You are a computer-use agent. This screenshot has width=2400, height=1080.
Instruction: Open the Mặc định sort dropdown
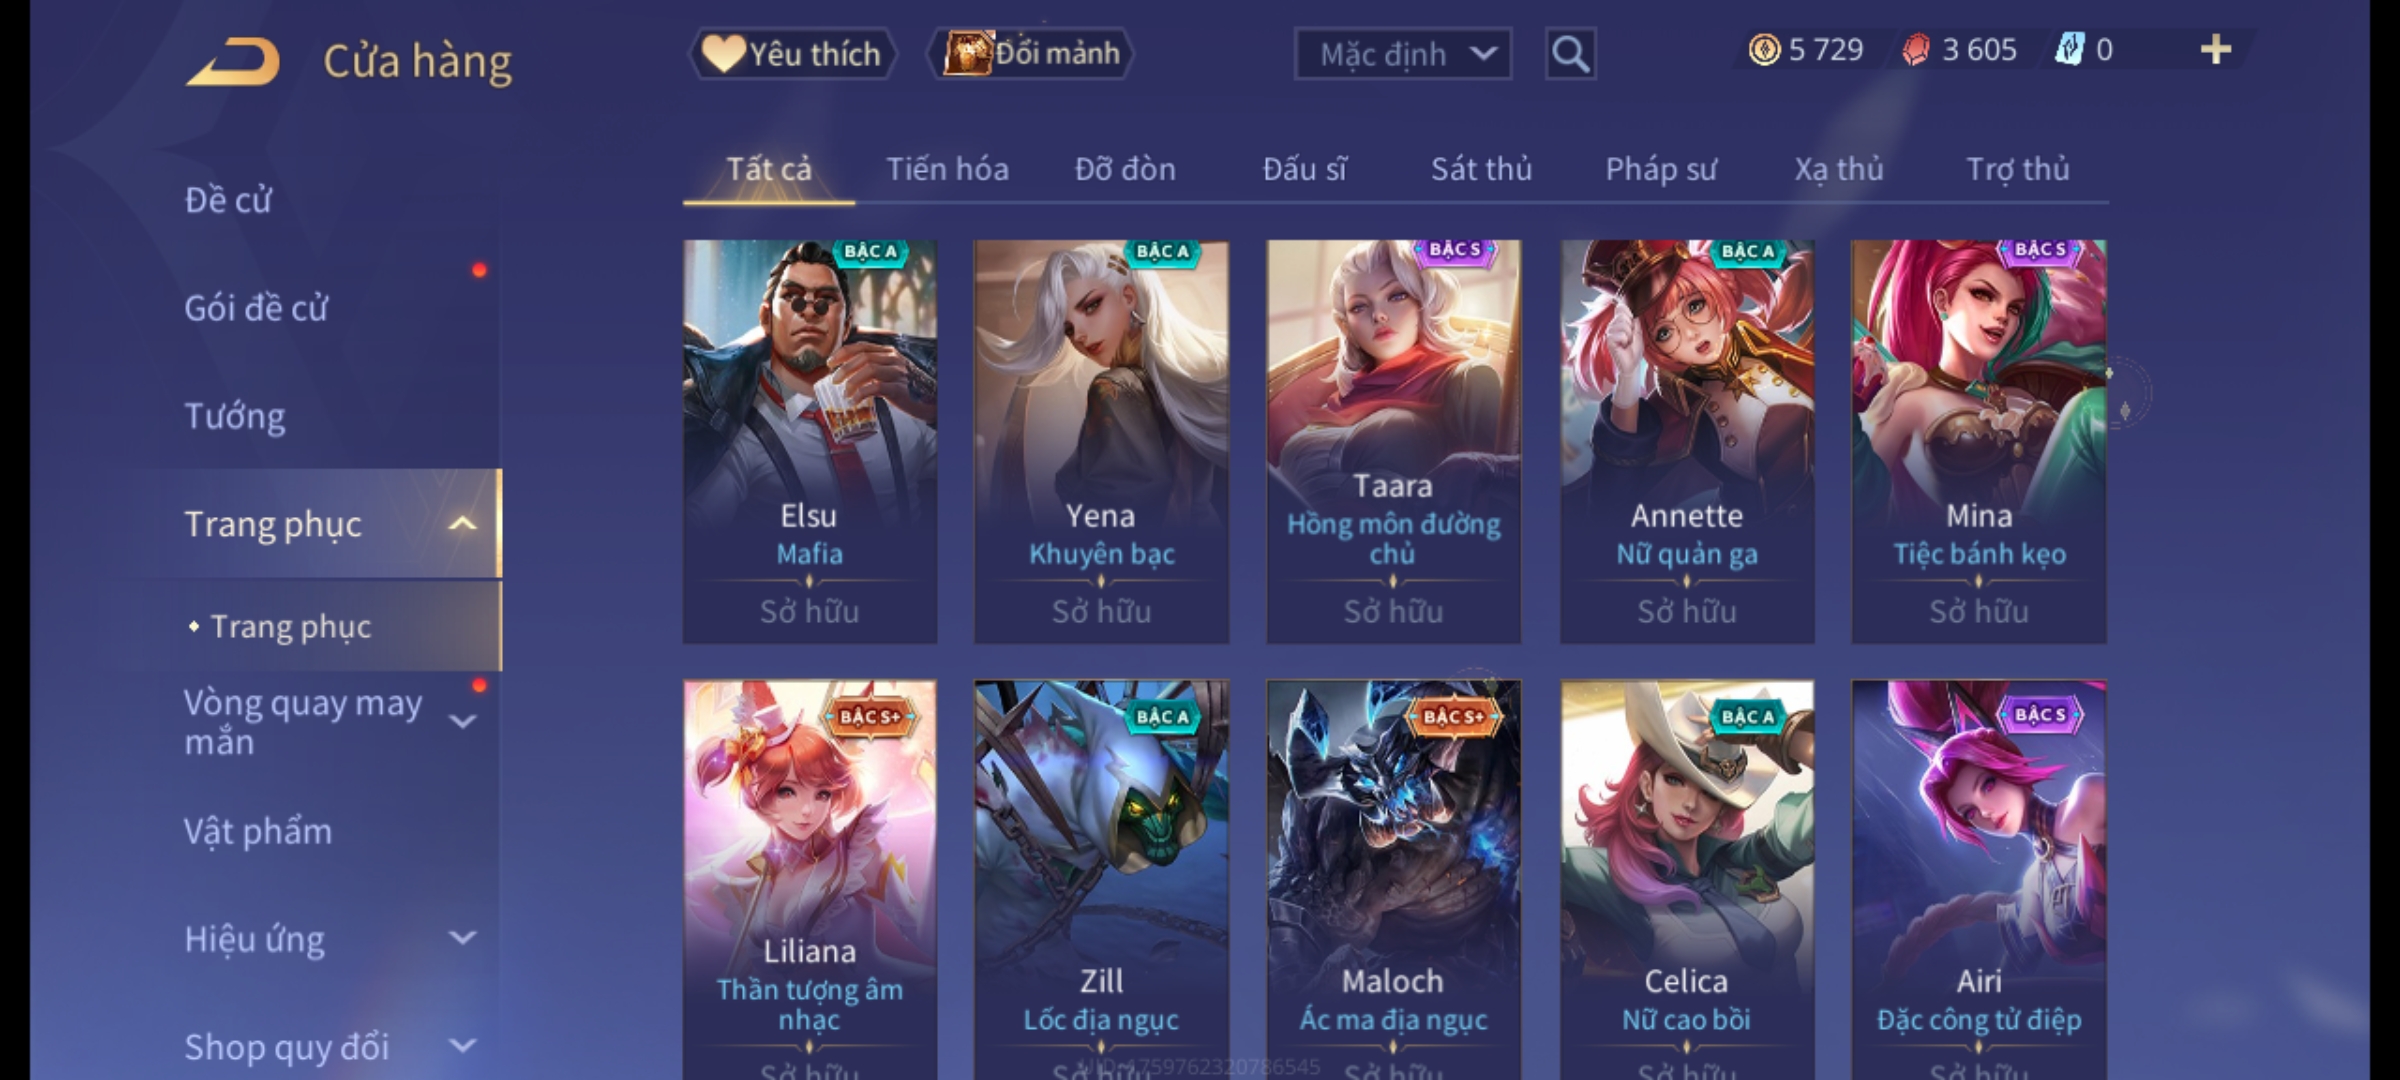pos(1402,54)
